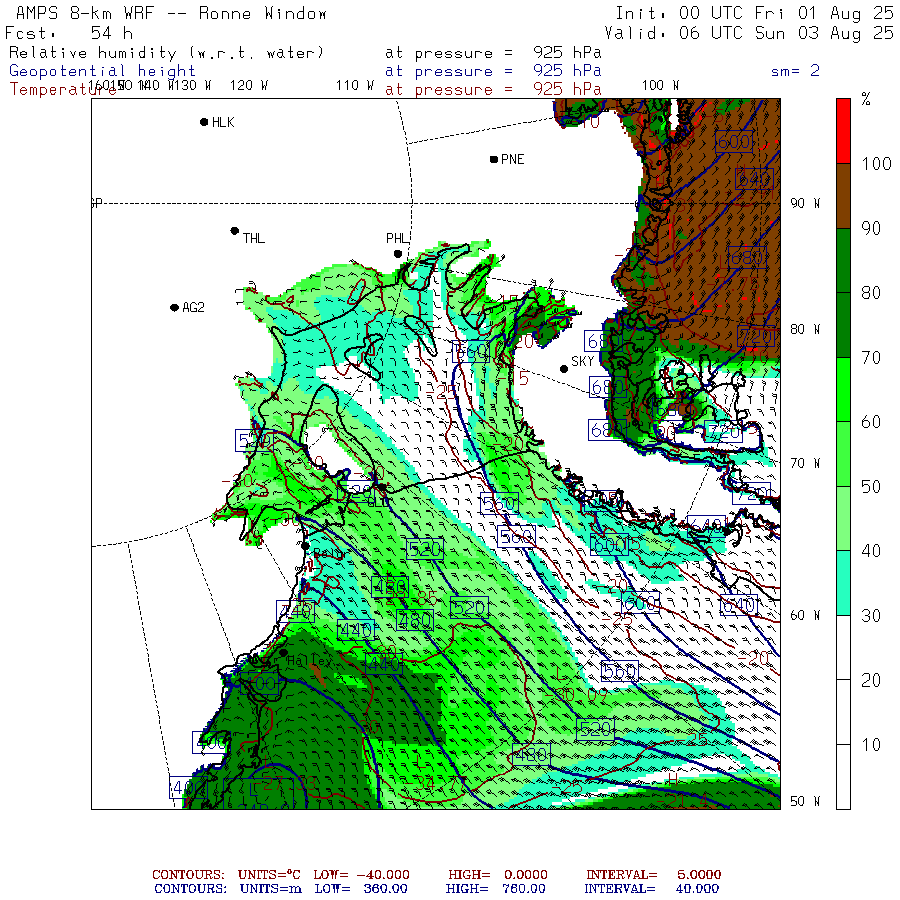Image resolution: width=900 pixels, height=900 pixels.
Task: Click the '70' color bar tick label
Action: point(871,358)
